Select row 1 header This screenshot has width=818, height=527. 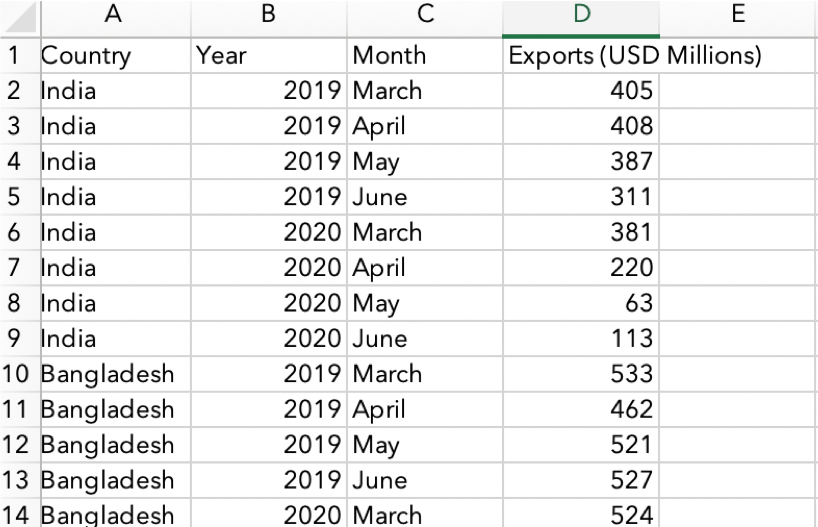[15, 56]
